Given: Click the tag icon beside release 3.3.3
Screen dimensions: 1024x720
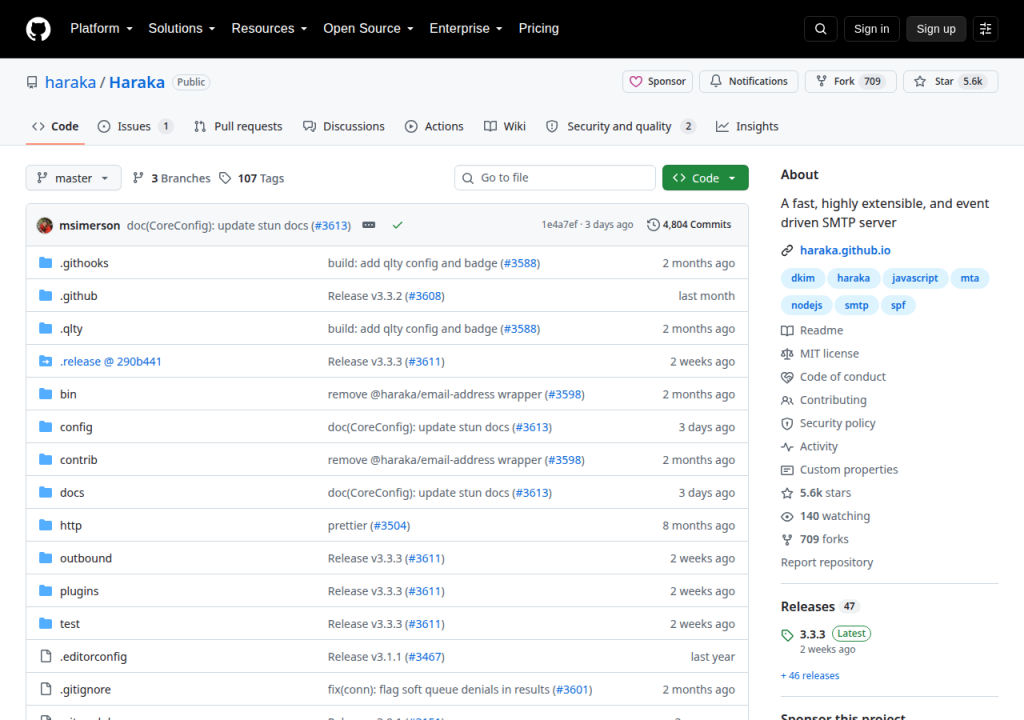Looking at the screenshot, I should [x=787, y=634].
